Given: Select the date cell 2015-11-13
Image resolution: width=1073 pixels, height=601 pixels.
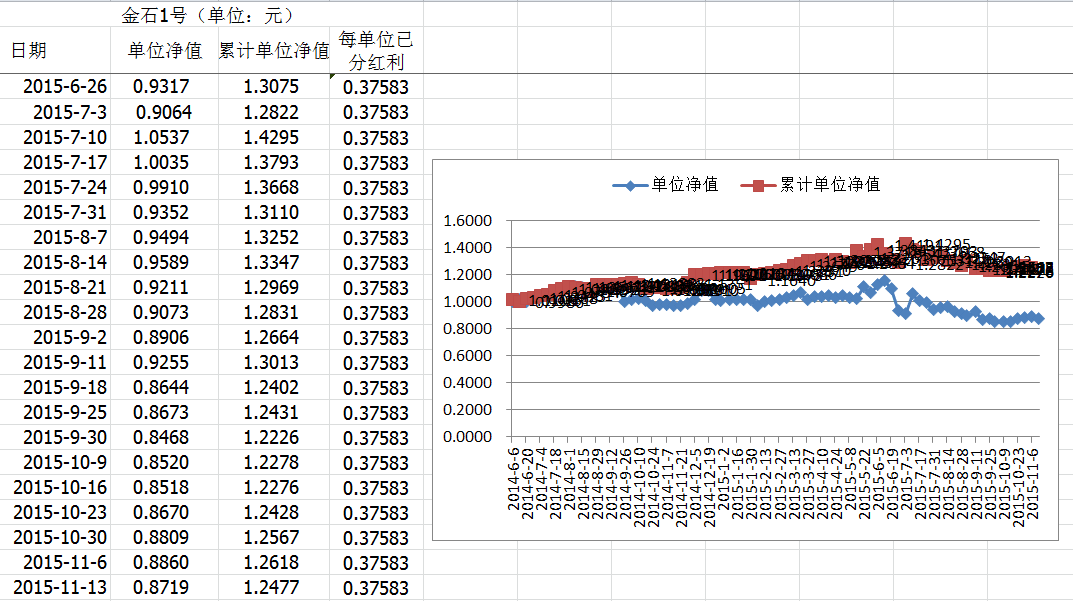Looking at the screenshot, I should pos(60,587).
